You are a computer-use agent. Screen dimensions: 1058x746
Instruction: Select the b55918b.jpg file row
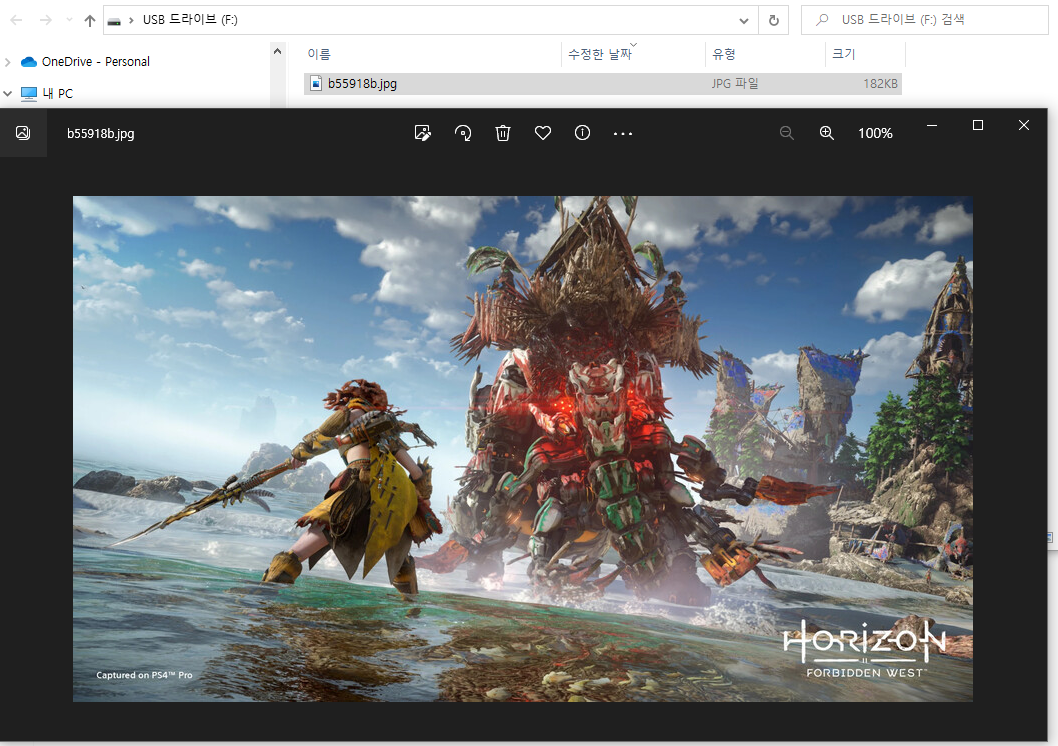pos(603,84)
